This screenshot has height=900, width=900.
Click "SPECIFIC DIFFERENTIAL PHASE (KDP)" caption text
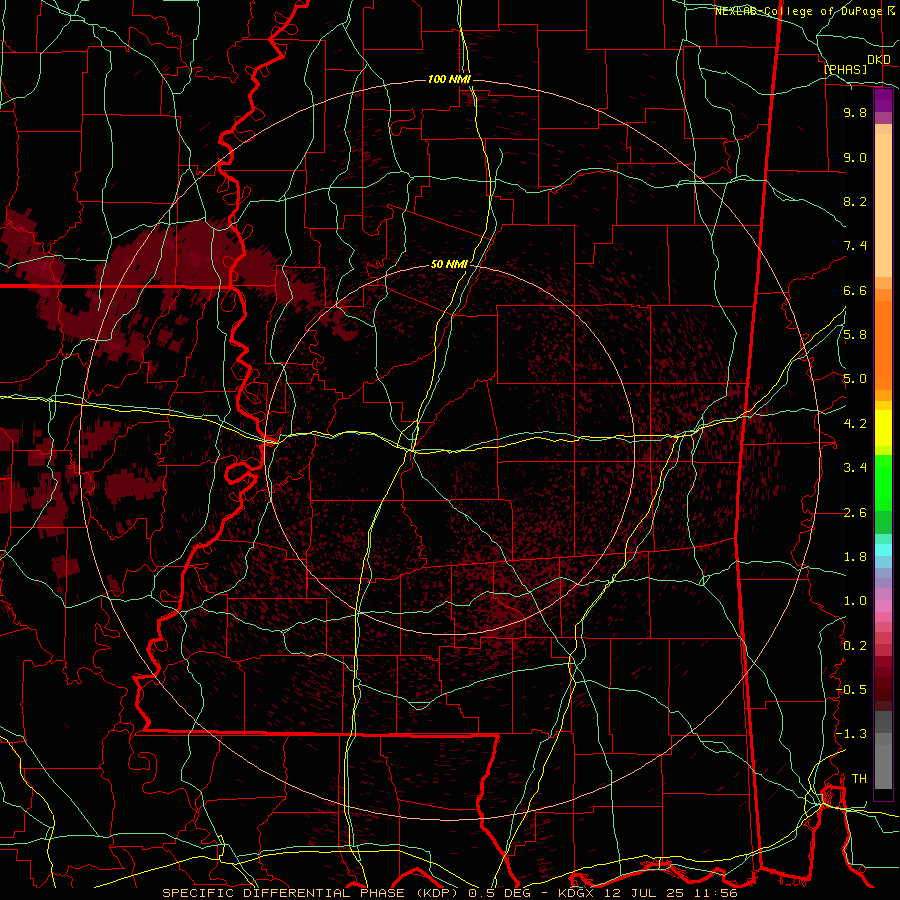(x=311, y=893)
